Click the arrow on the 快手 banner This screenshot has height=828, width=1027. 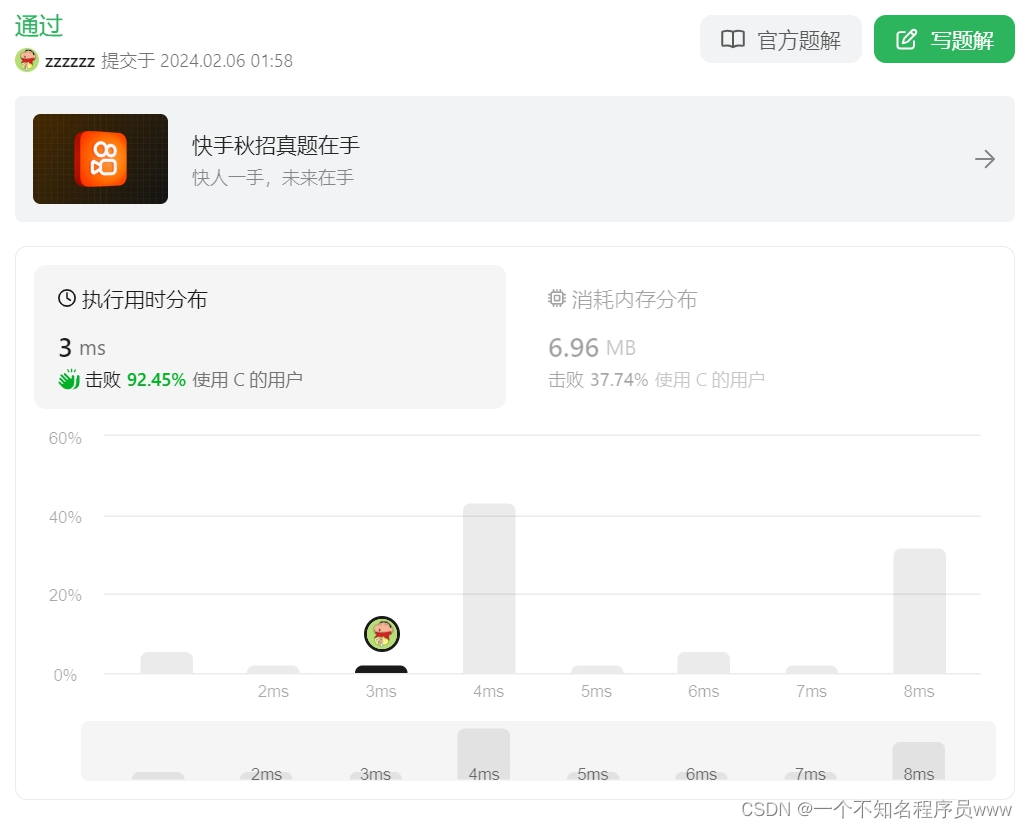984,159
